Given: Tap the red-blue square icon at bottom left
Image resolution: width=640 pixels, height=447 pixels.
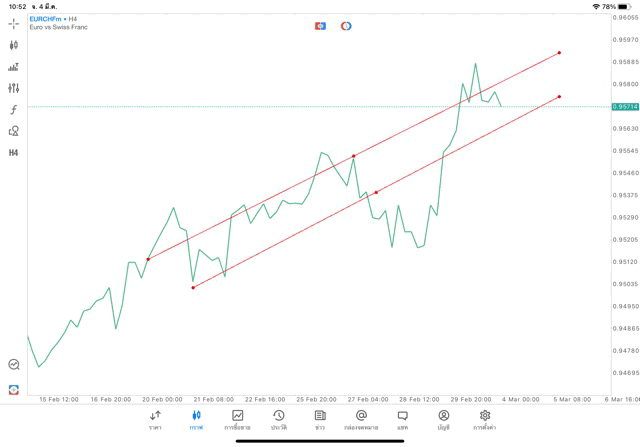Looking at the screenshot, I should (x=14, y=389).
